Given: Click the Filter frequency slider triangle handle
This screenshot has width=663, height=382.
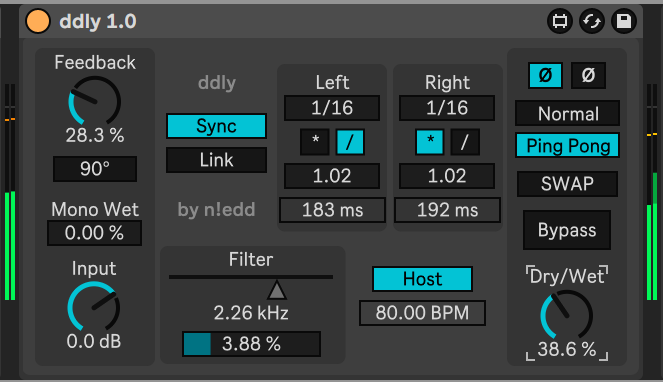Looking at the screenshot, I should coord(277,290).
